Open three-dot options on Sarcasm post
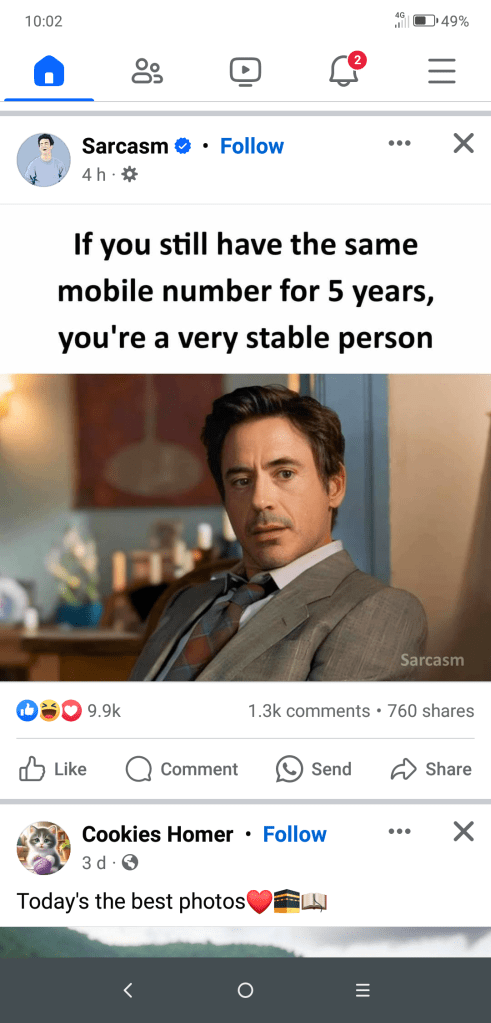The width and height of the screenshot is (491, 1023). (399, 143)
